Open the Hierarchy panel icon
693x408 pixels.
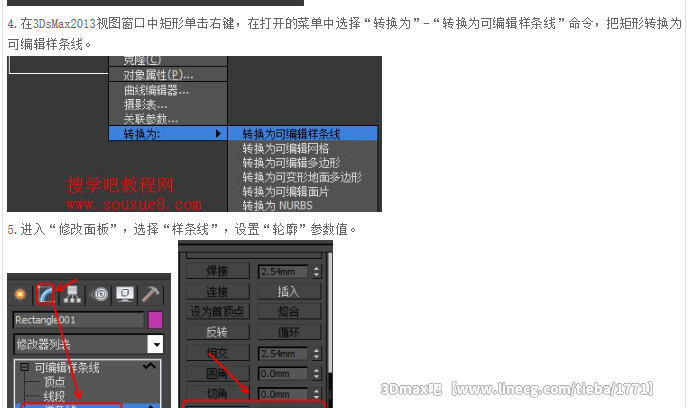pos(72,294)
